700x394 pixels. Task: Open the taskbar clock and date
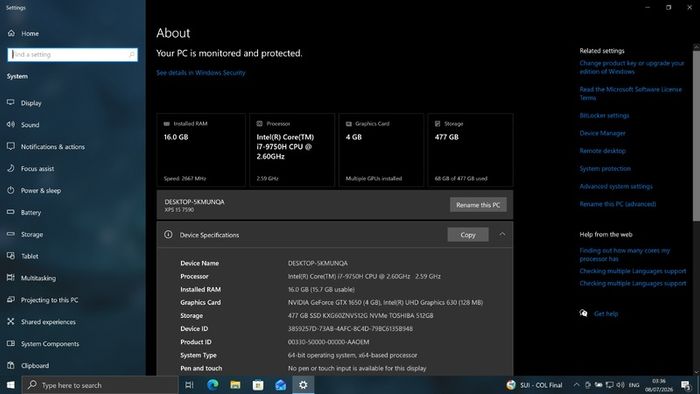(x=658, y=385)
